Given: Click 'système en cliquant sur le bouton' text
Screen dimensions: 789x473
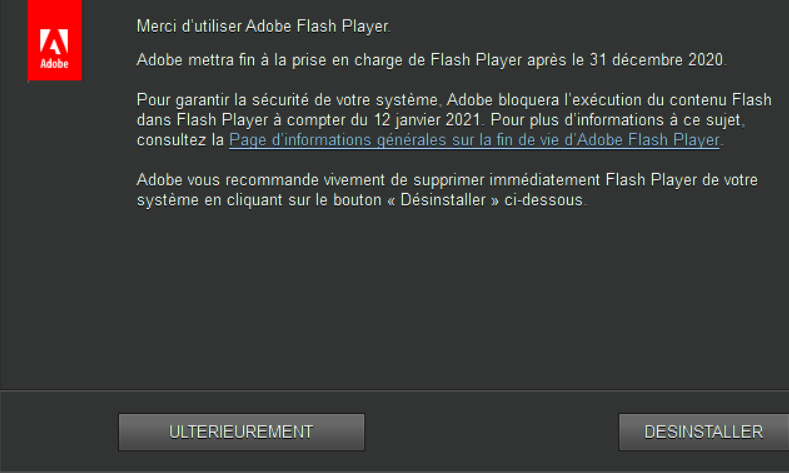Looking at the screenshot, I should coord(259,200).
